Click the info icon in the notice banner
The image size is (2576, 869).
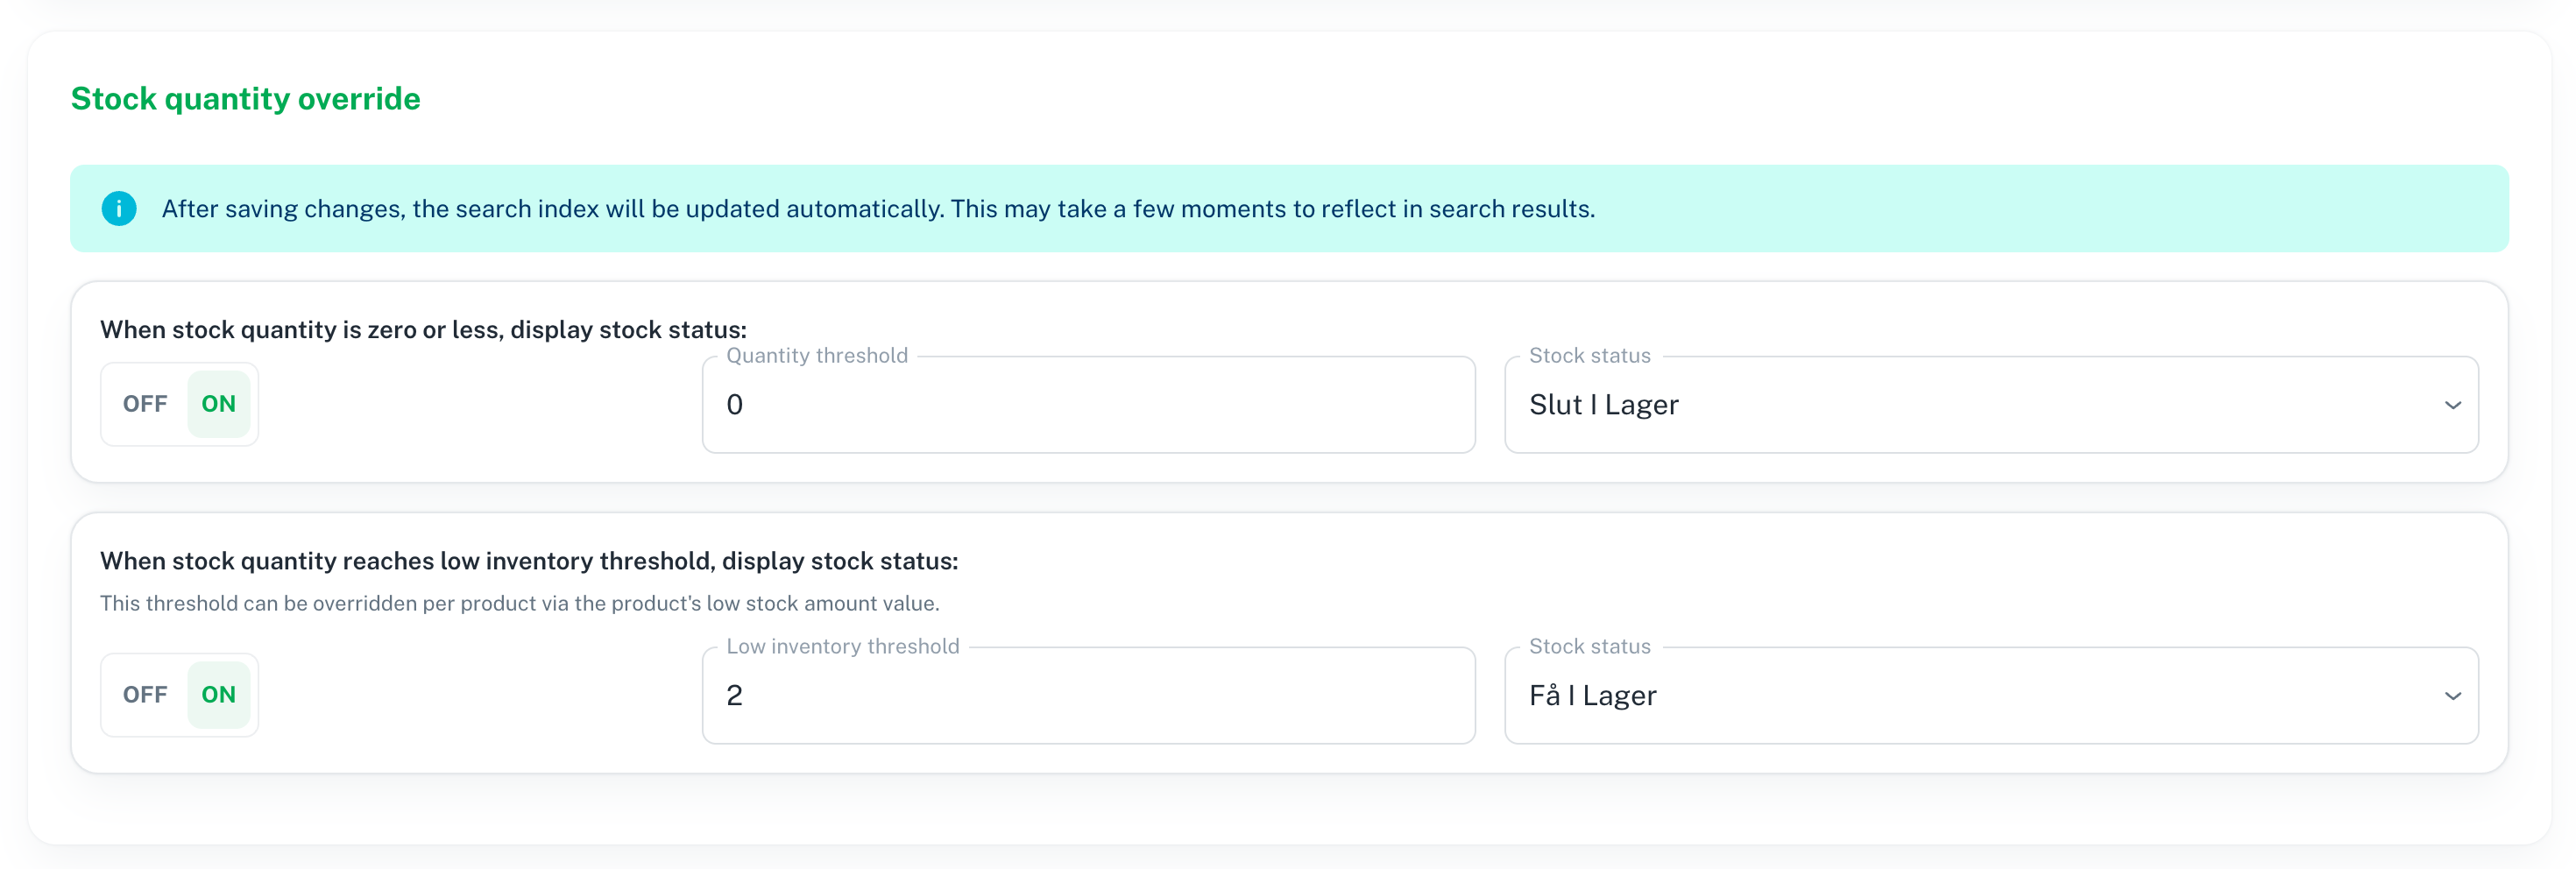[x=119, y=208]
